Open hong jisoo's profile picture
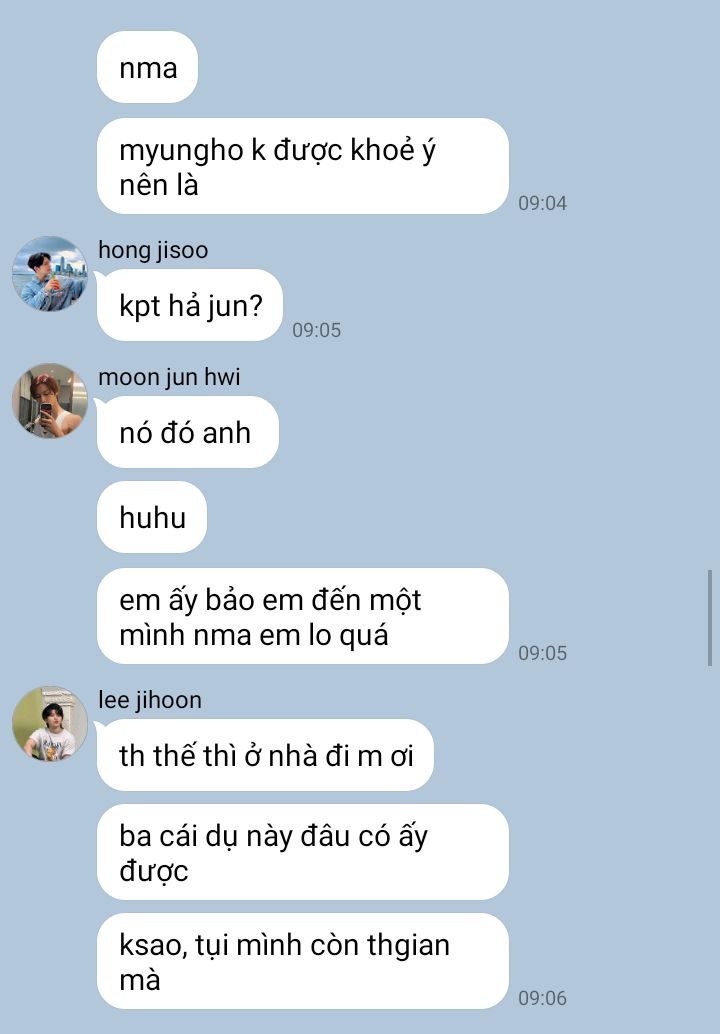This screenshot has height=1034, width=720. [x=49, y=274]
